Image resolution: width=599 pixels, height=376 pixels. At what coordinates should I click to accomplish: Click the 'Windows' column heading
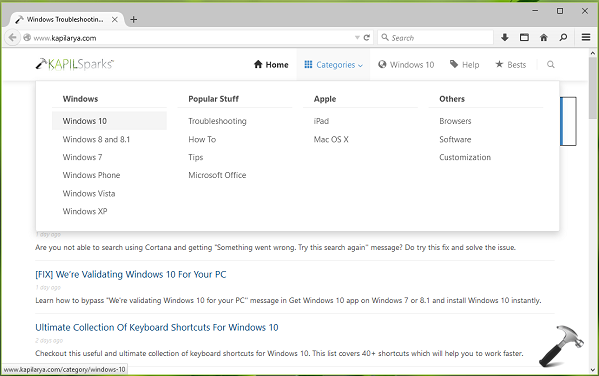point(80,99)
